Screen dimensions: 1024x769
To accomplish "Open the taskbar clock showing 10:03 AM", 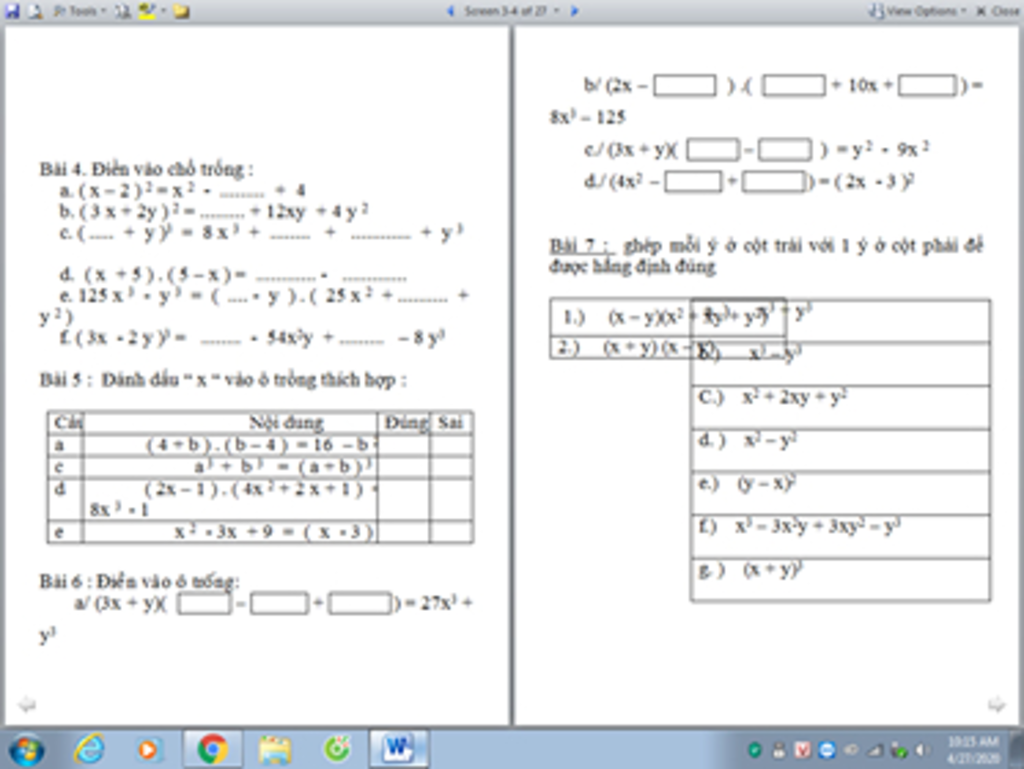I will pos(972,750).
